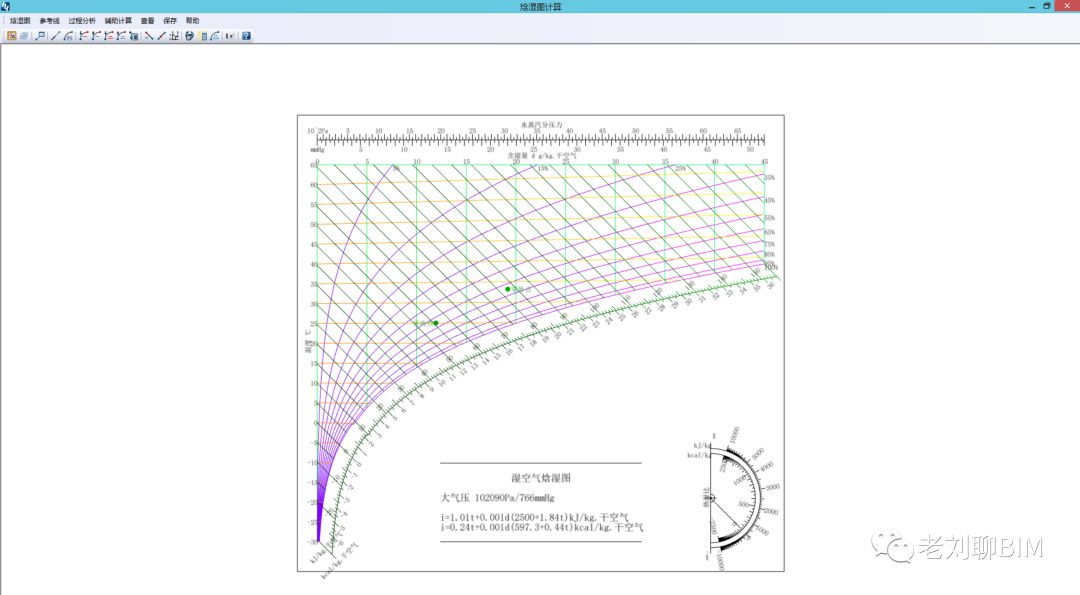The width and height of the screenshot is (1080, 595).
Task: Restore down the 焓湿图计算 window
Action: (x=1047, y=6)
